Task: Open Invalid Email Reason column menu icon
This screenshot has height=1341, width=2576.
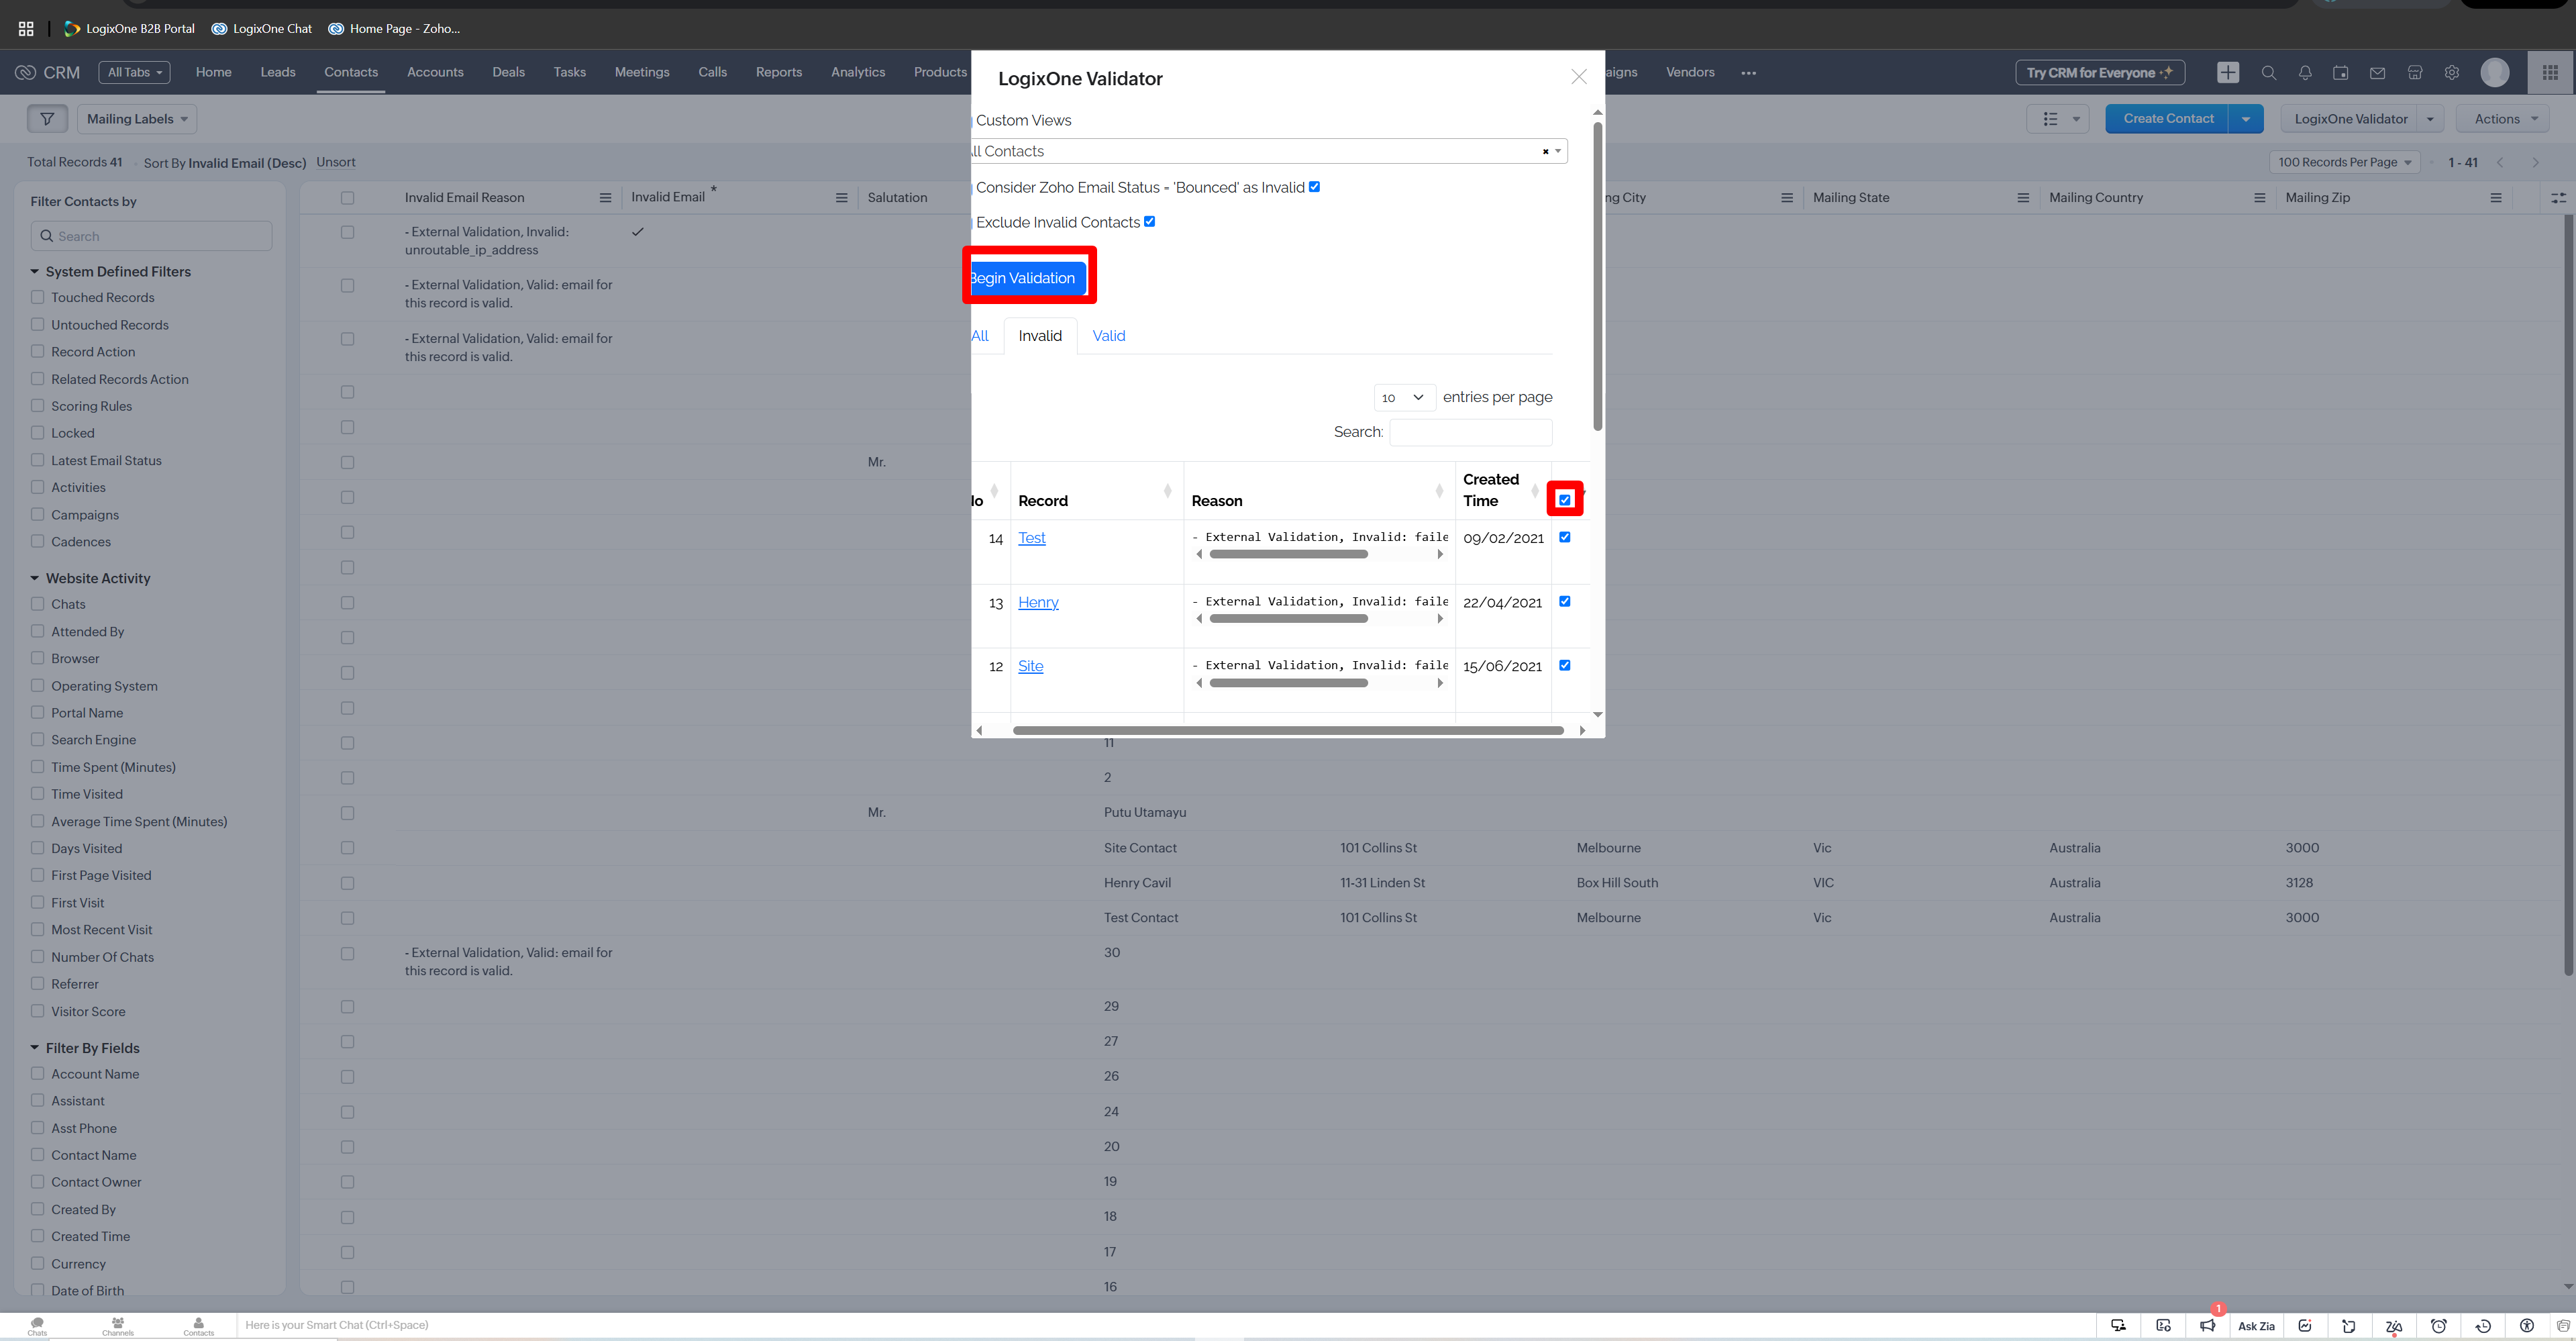Action: click(x=605, y=197)
